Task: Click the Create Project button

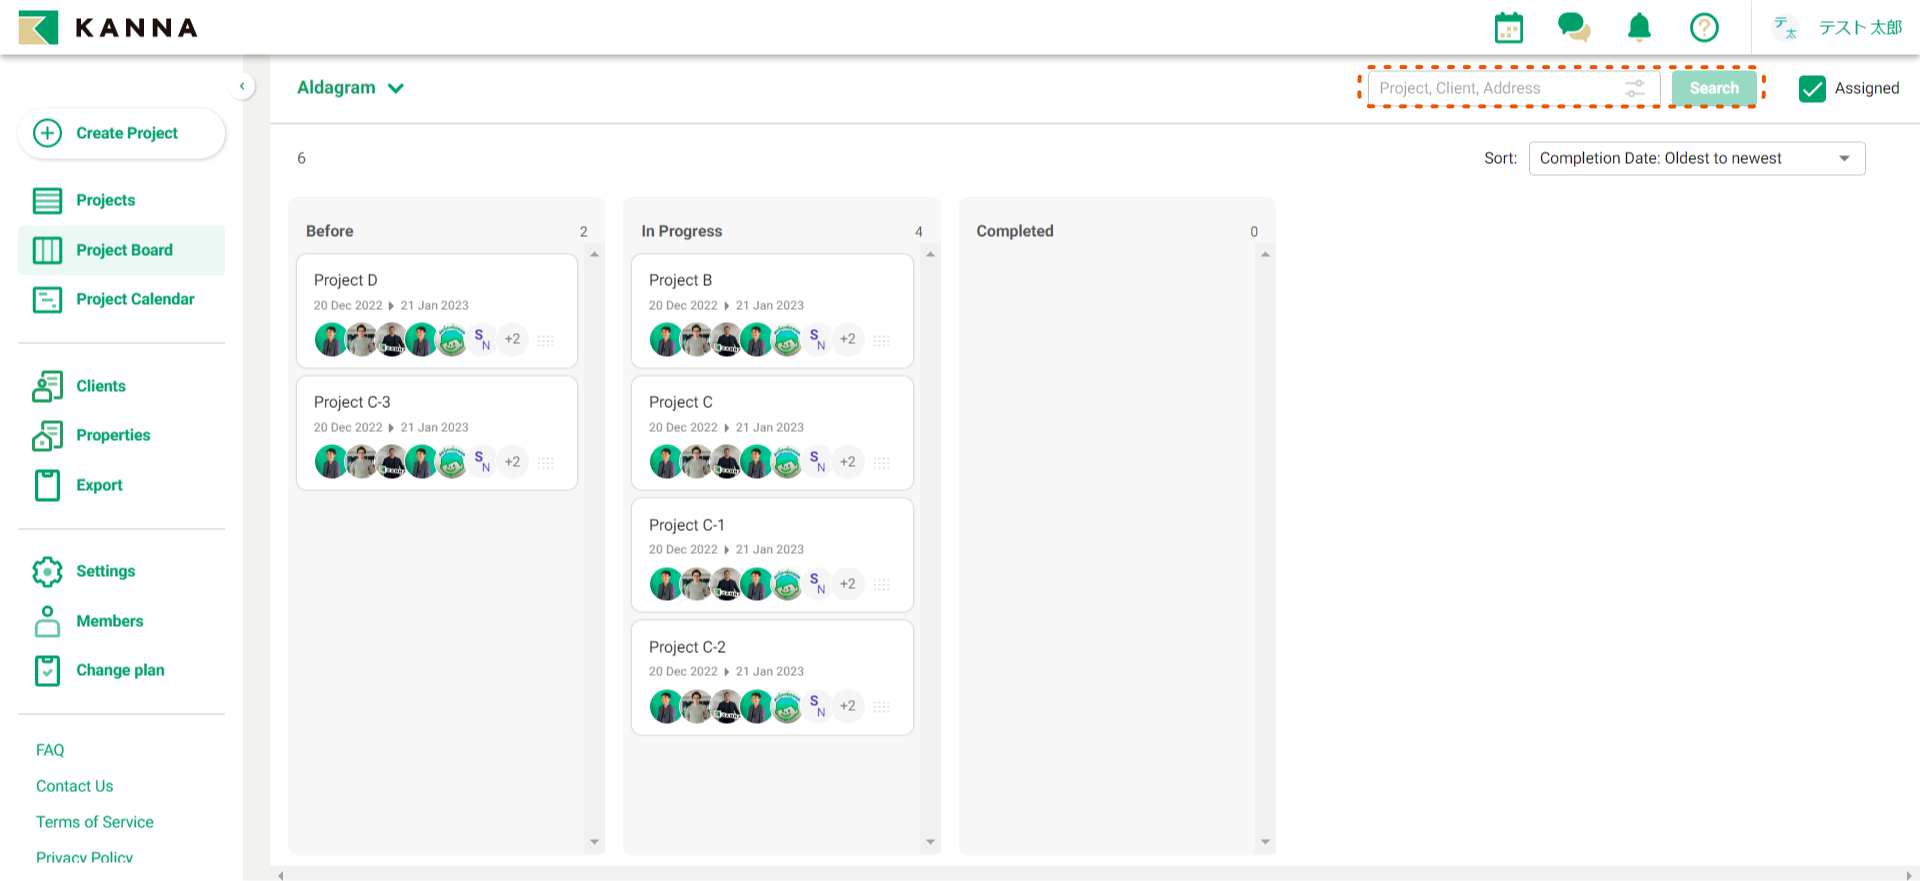Action: pos(122,133)
